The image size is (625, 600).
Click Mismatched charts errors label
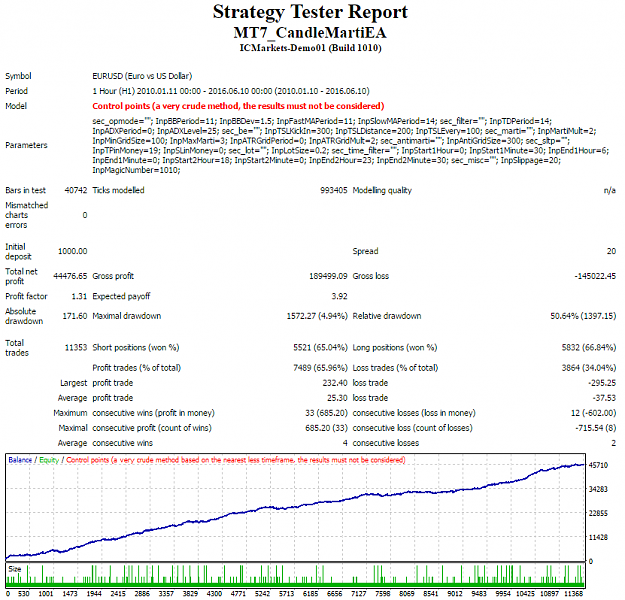point(27,215)
